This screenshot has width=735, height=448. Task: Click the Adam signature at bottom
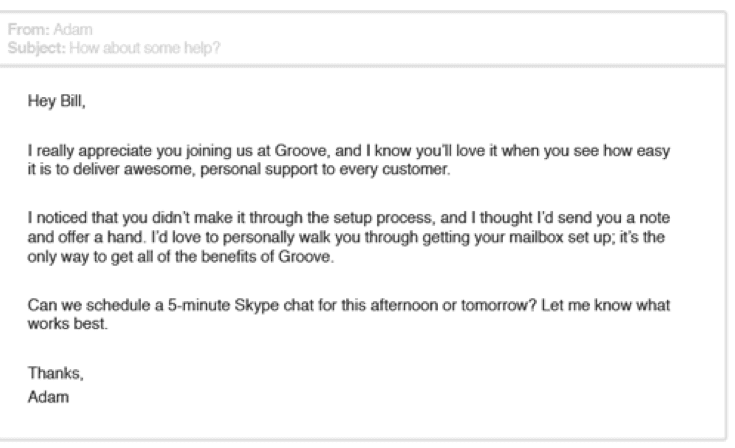44,393
